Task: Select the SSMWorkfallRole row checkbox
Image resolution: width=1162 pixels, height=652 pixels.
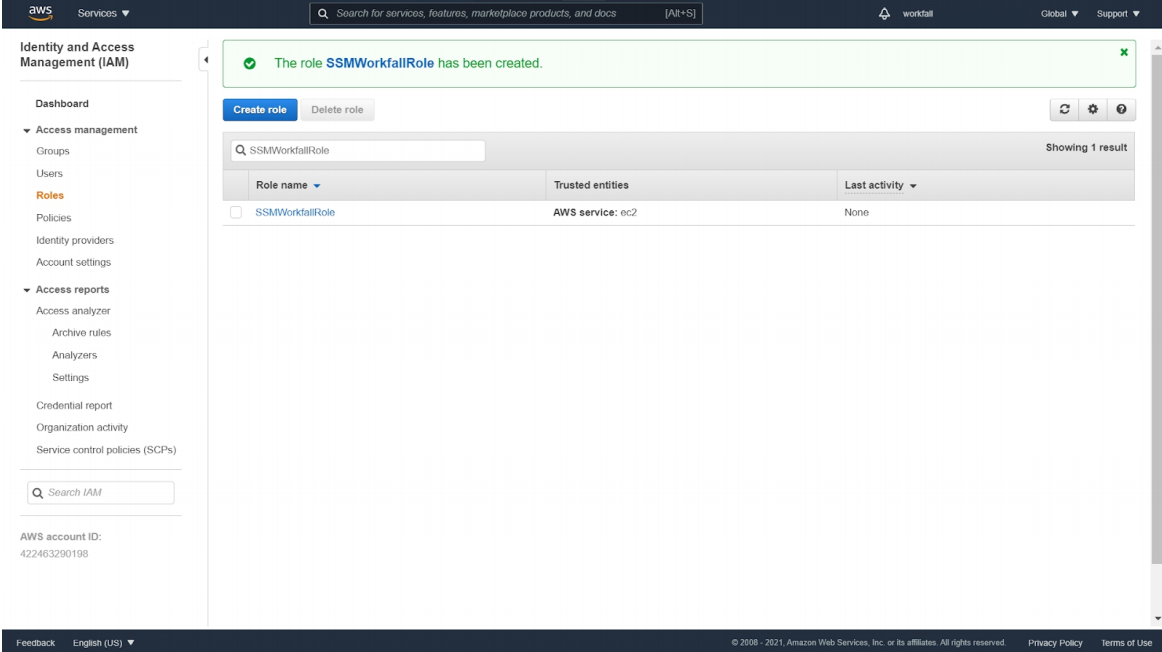Action: click(x=236, y=213)
